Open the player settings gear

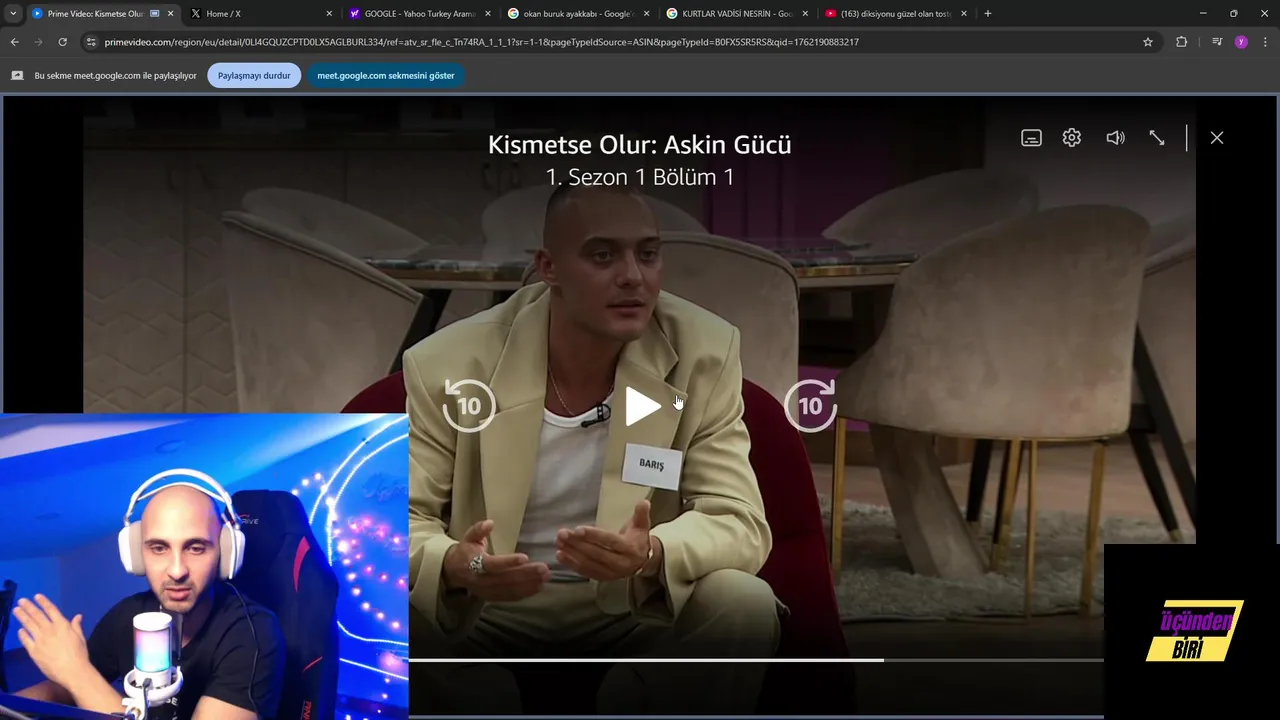pos(1072,138)
